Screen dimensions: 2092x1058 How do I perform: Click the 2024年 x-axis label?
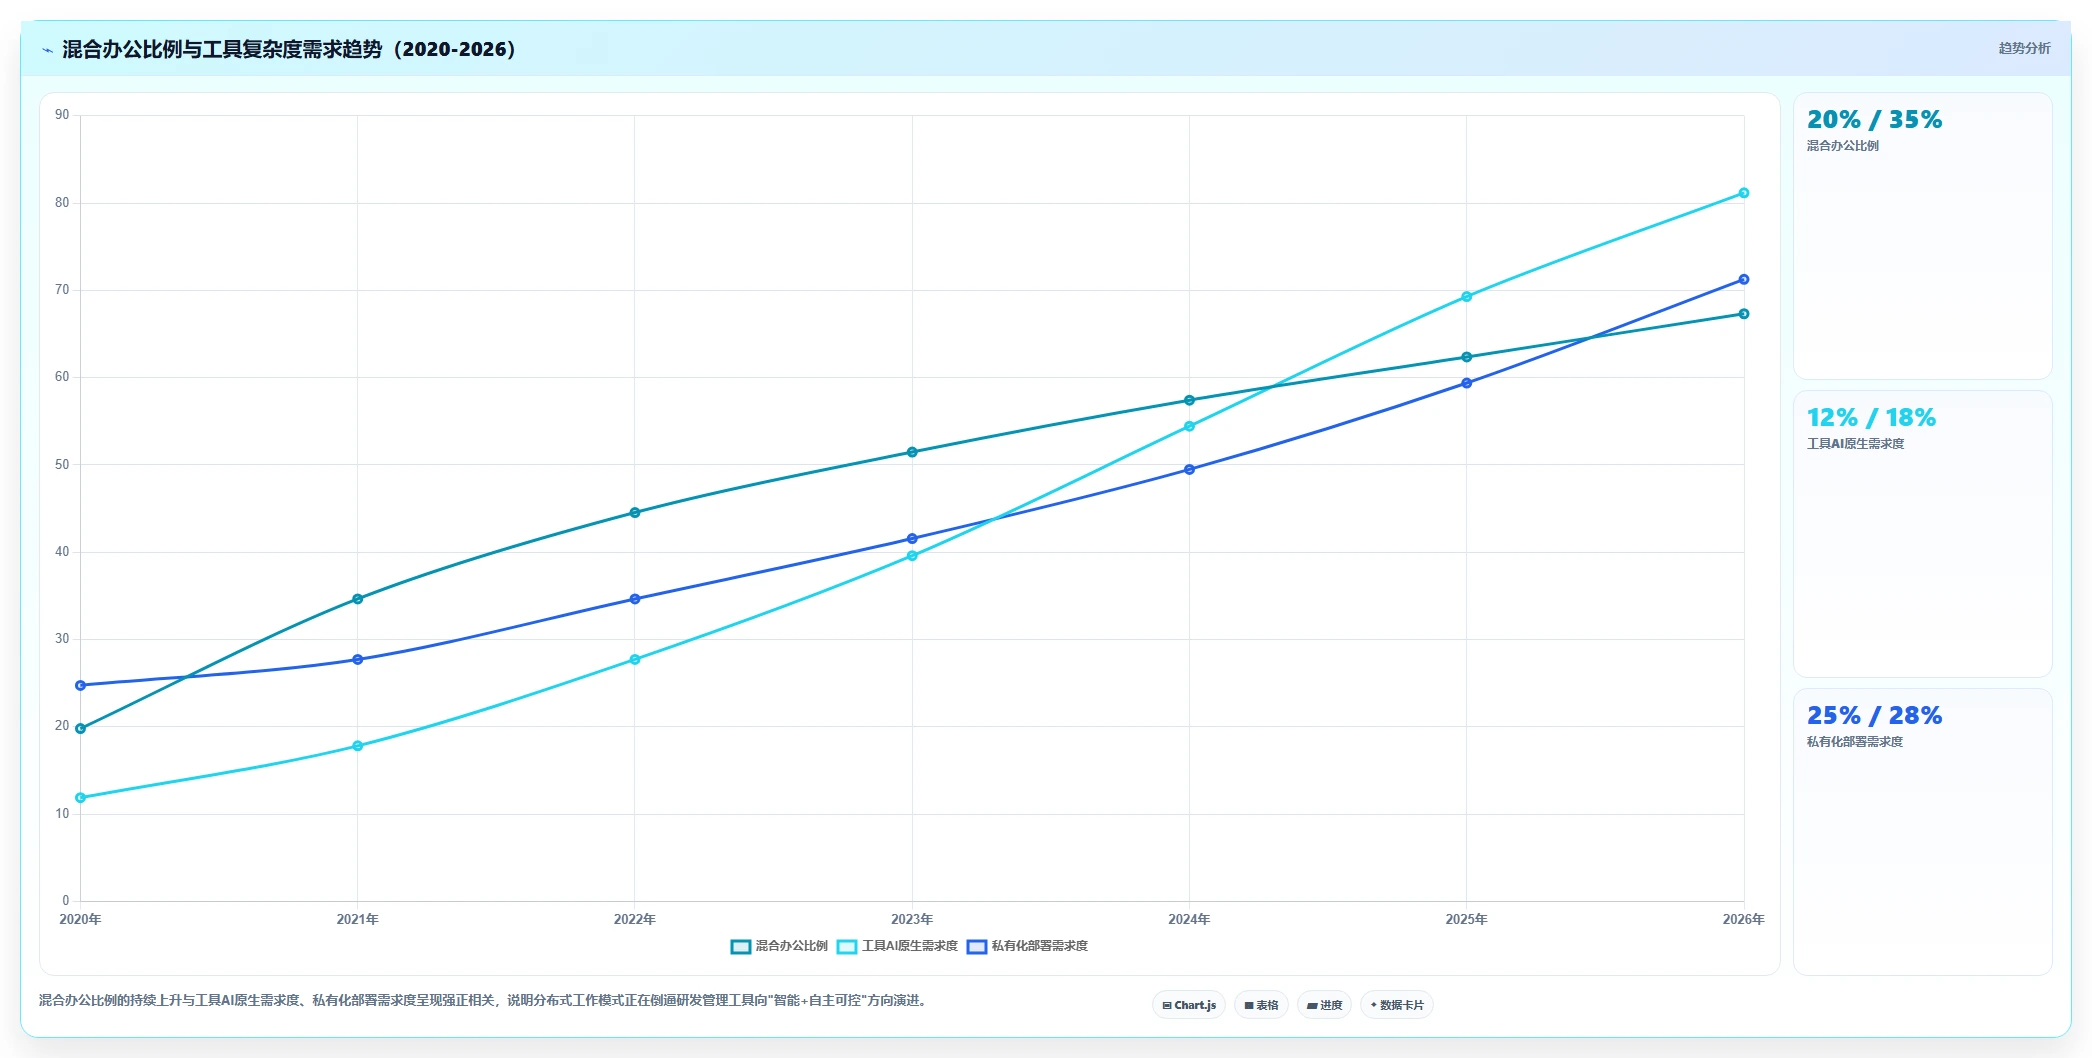pyautogui.click(x=1189, y=919)
